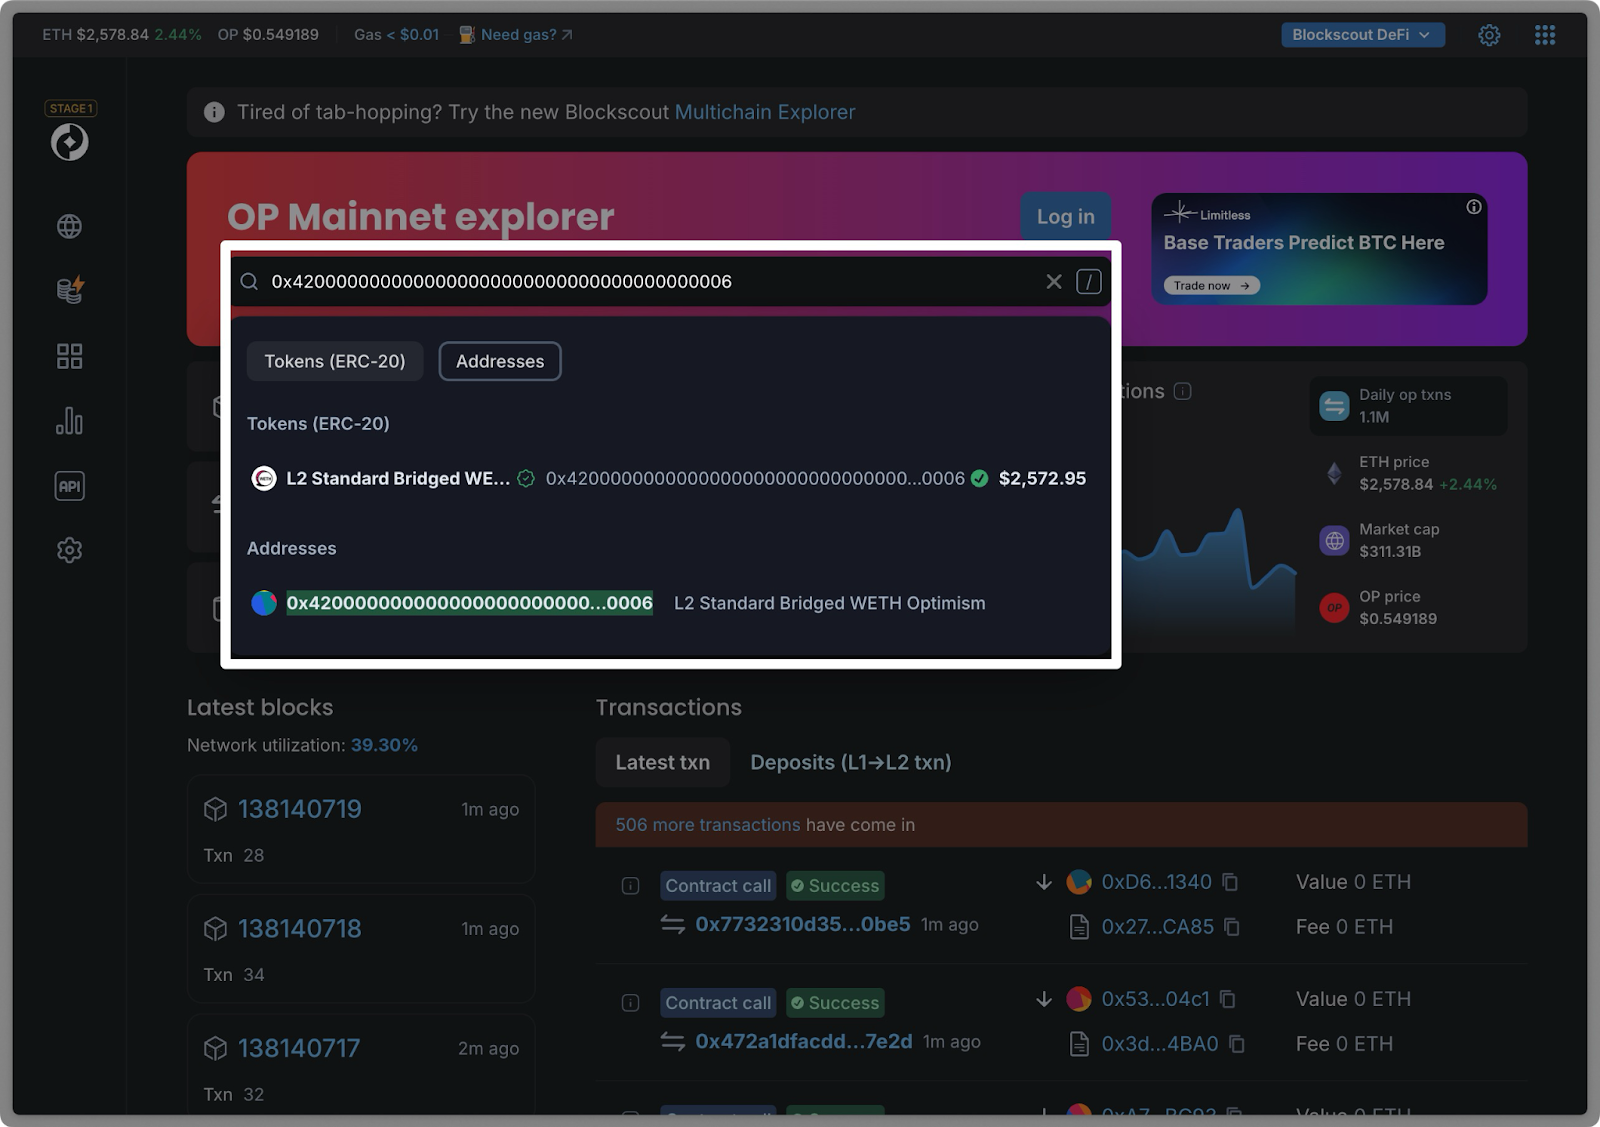Click the verified checkmark beside token address
1600x1127 pixels.
pos(980,479)
